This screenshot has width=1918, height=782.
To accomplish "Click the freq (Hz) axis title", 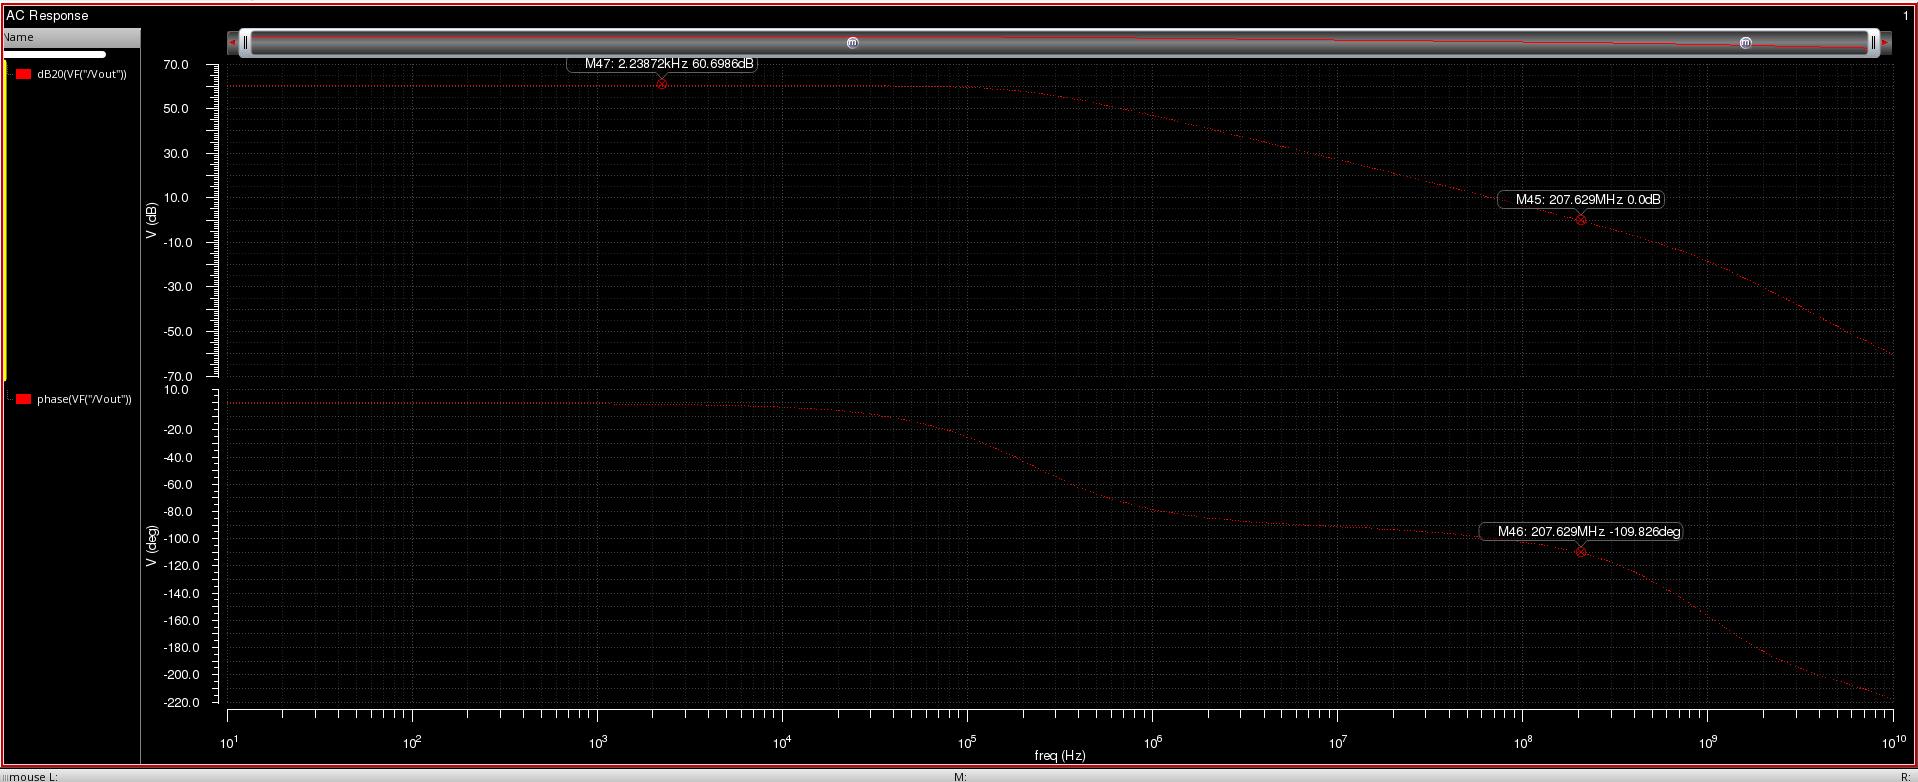I will (x=1059, y=755).
